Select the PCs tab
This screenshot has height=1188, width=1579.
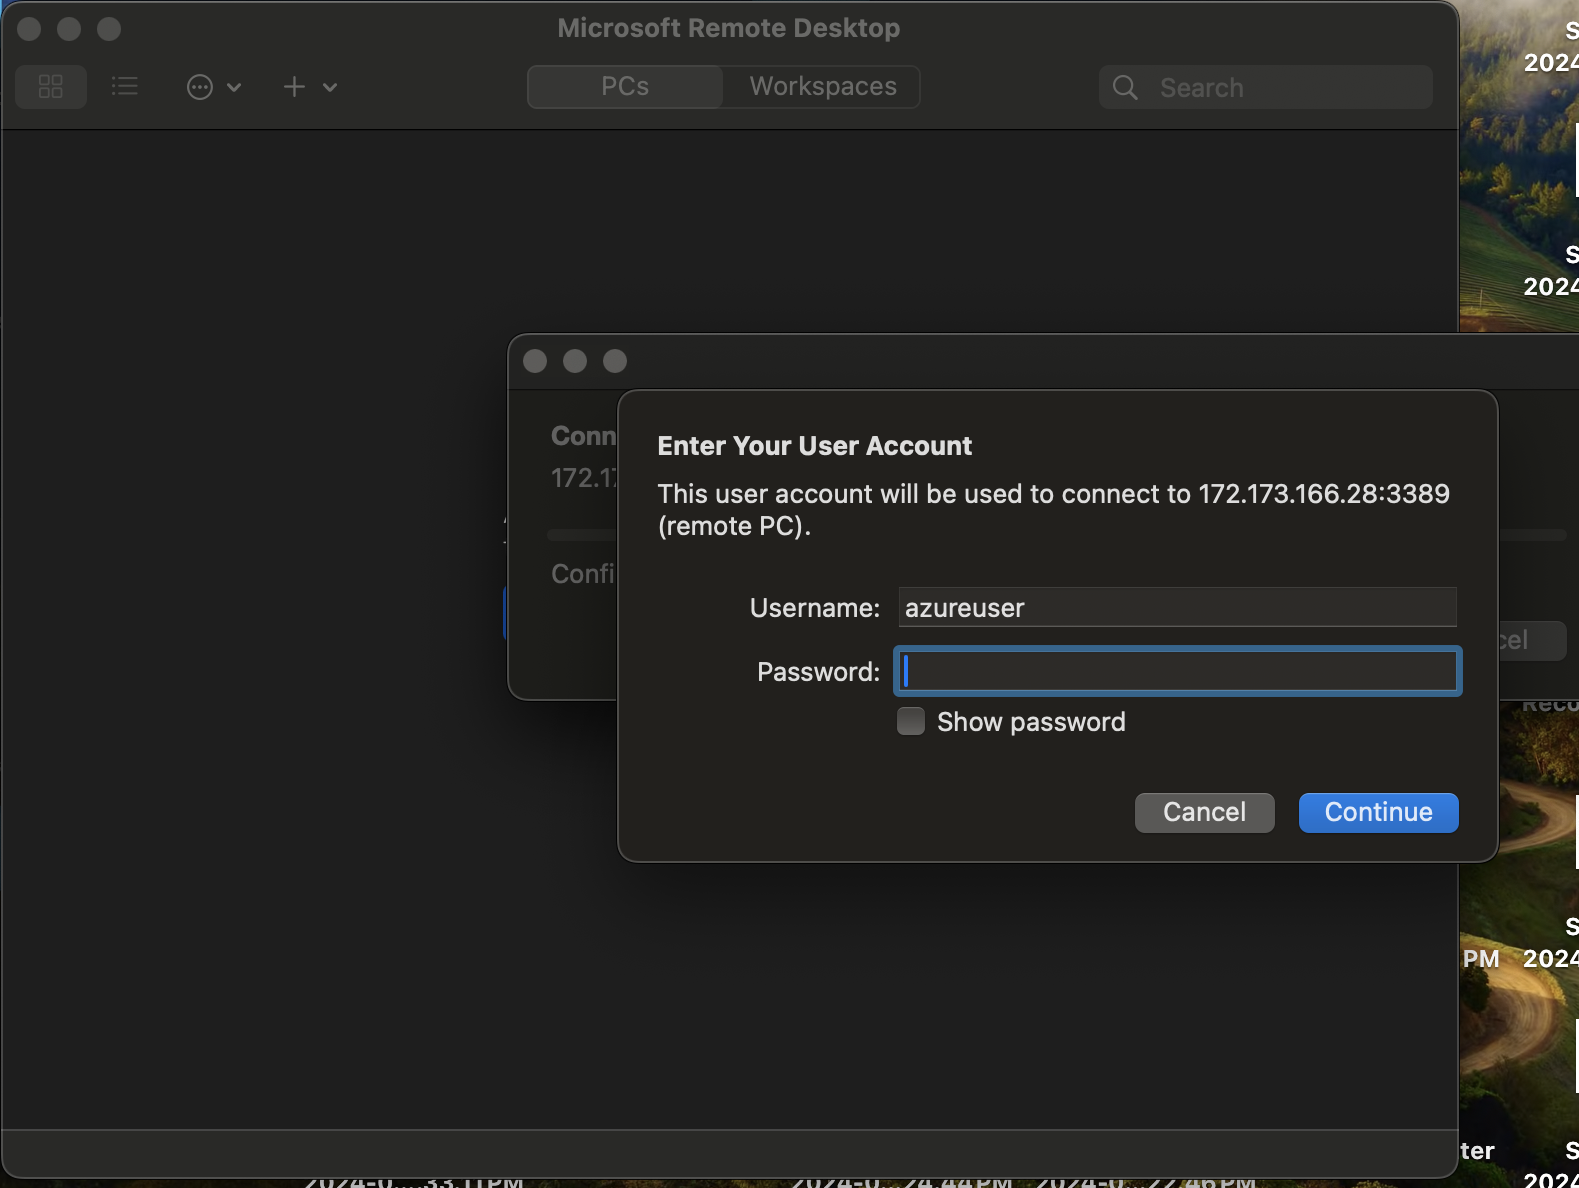coord(625,87)
